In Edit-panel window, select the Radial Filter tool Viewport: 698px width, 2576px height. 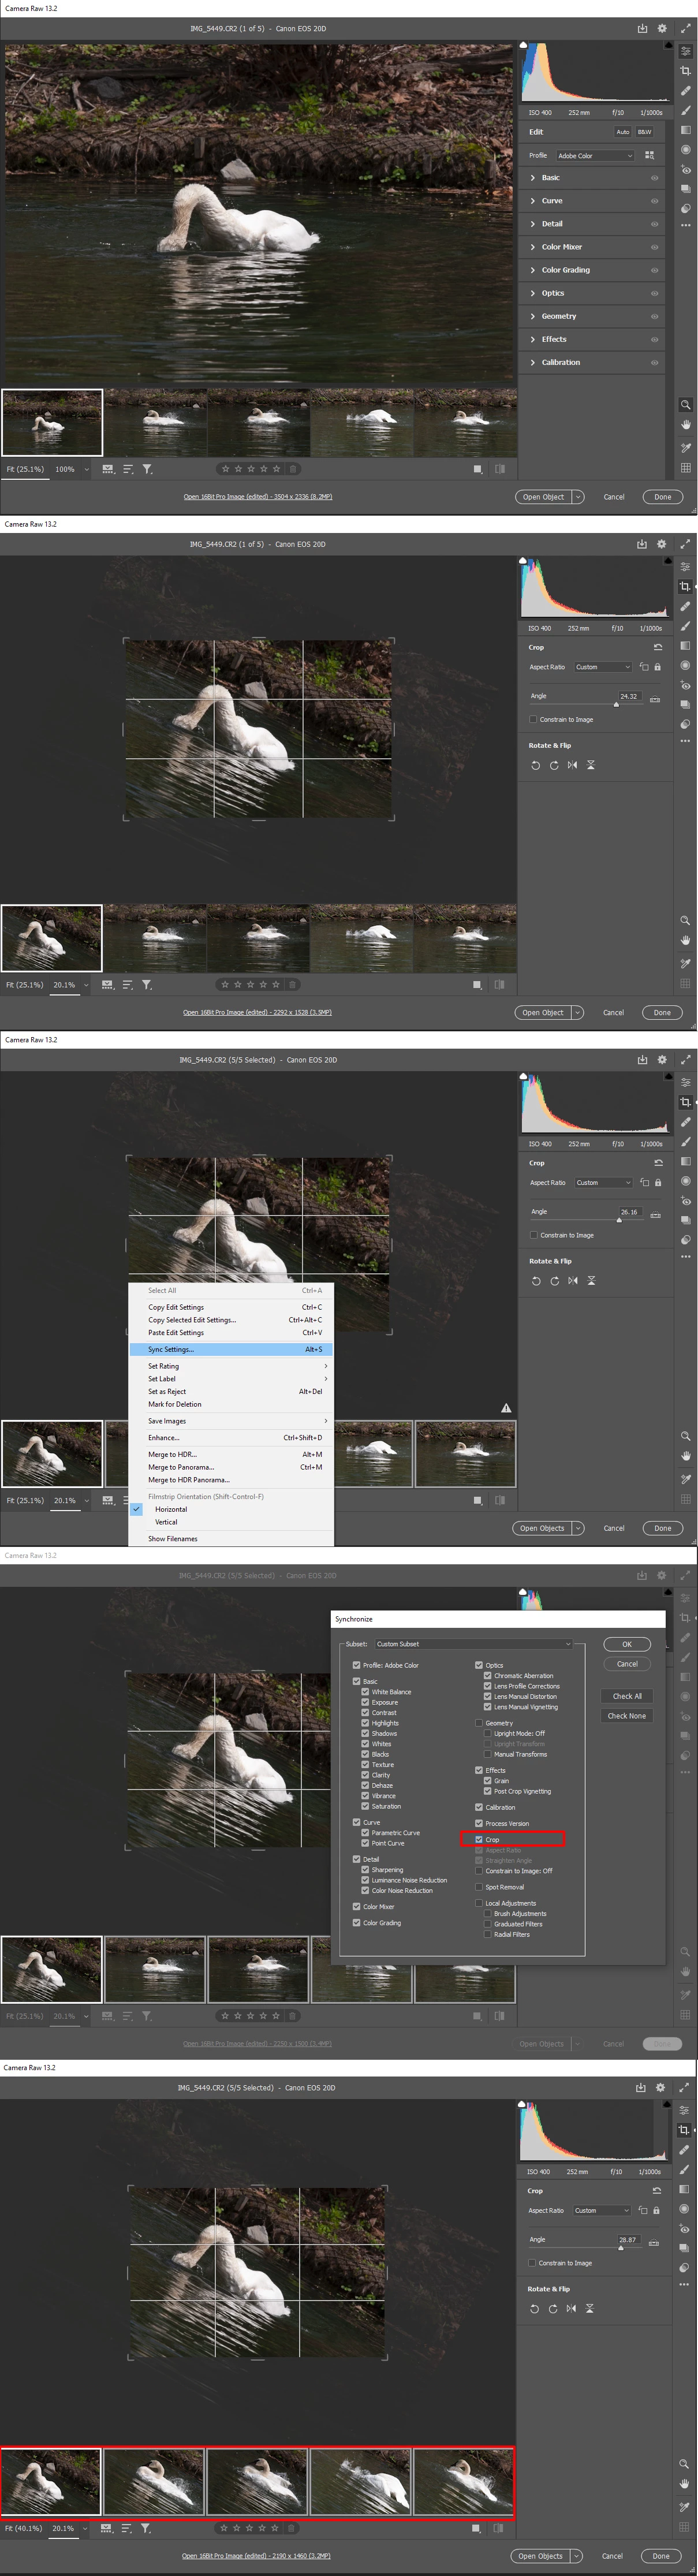(685, 150)
